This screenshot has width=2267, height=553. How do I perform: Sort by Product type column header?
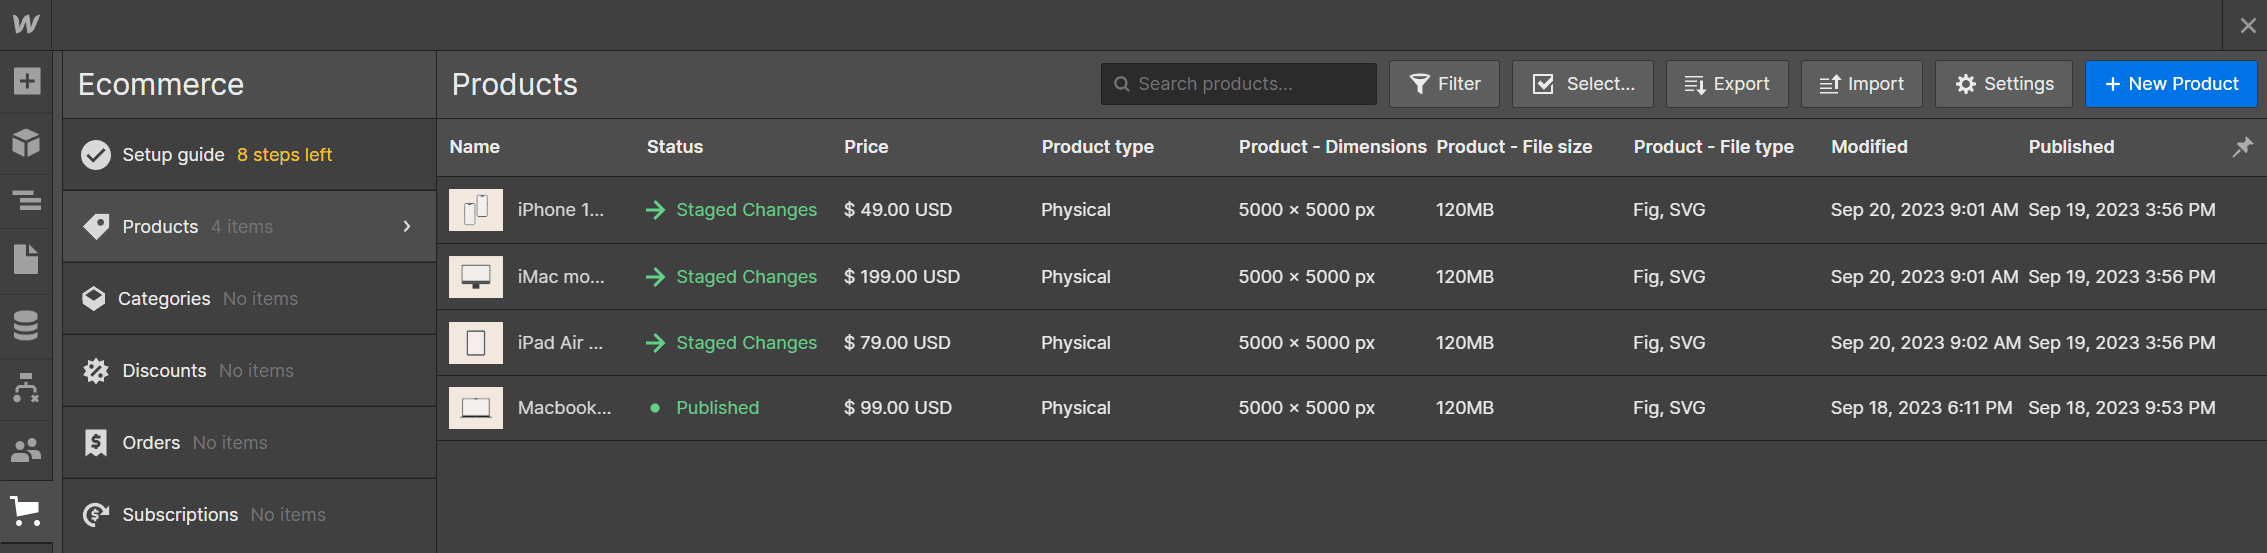point(1098,147)
